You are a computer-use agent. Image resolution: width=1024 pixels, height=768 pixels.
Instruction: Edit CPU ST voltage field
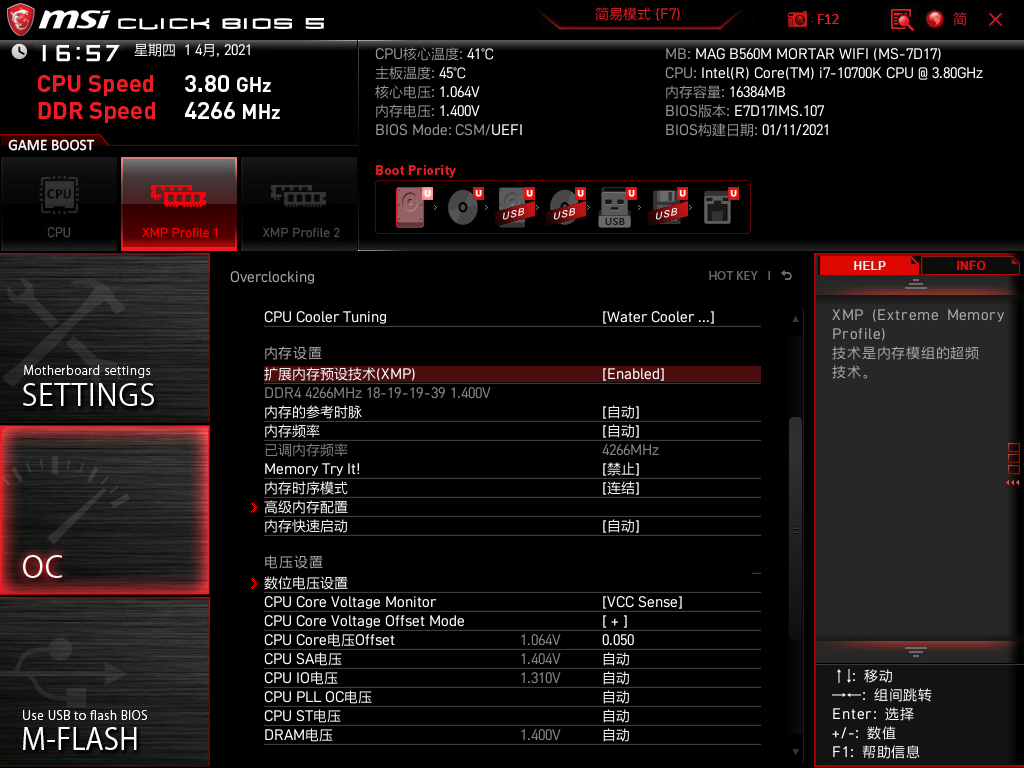(x=616, y=716)
